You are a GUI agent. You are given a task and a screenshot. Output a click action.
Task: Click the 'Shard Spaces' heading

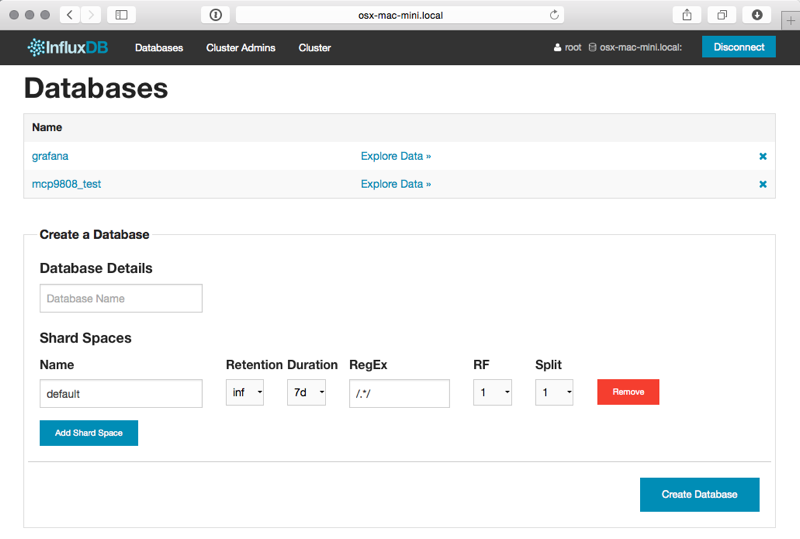tap(86, 338)
